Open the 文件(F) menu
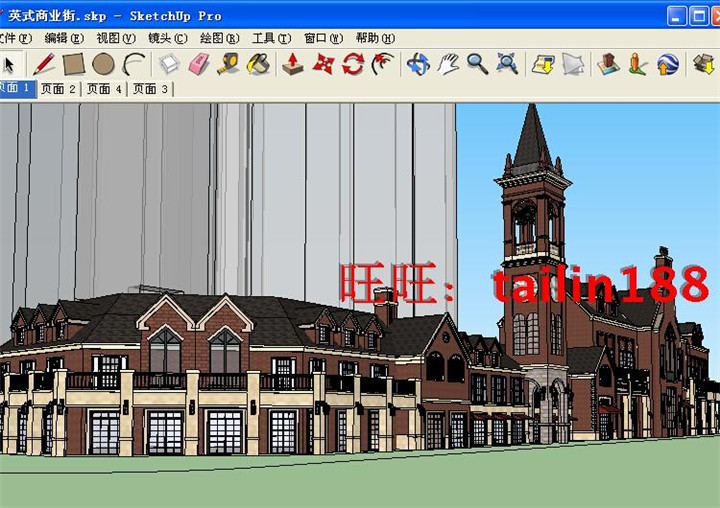The width and height of the screenshot is (720, 508). [x=15, y=38]
